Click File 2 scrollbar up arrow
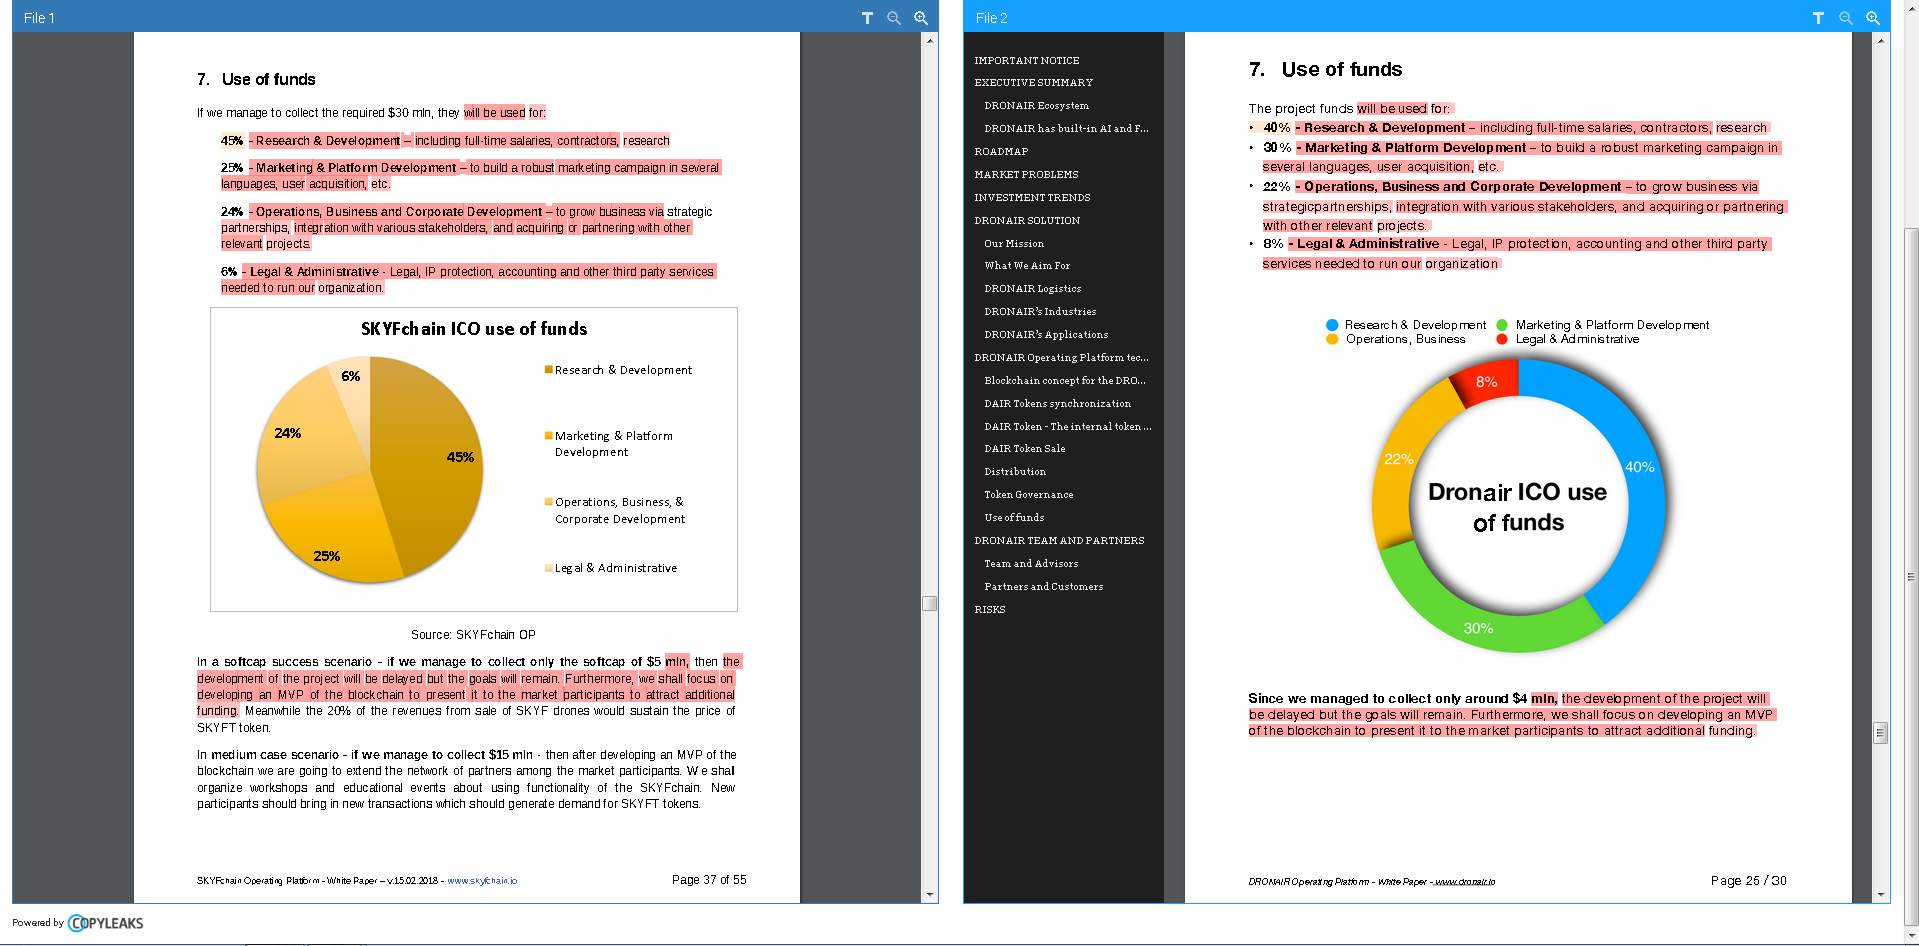 [1881, 40]
